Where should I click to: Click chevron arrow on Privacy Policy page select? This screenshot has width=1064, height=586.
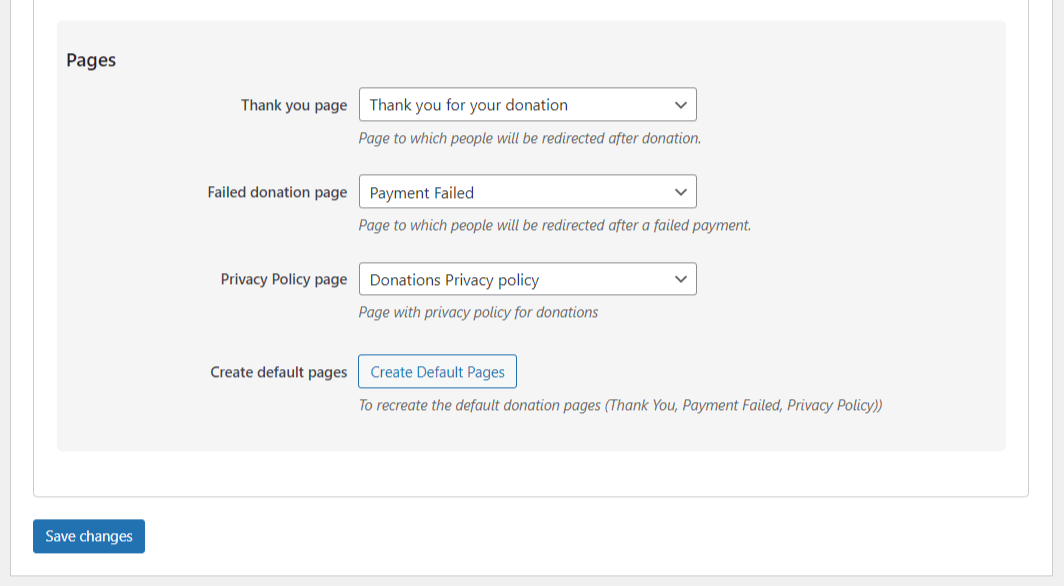[x=680, y=280]
